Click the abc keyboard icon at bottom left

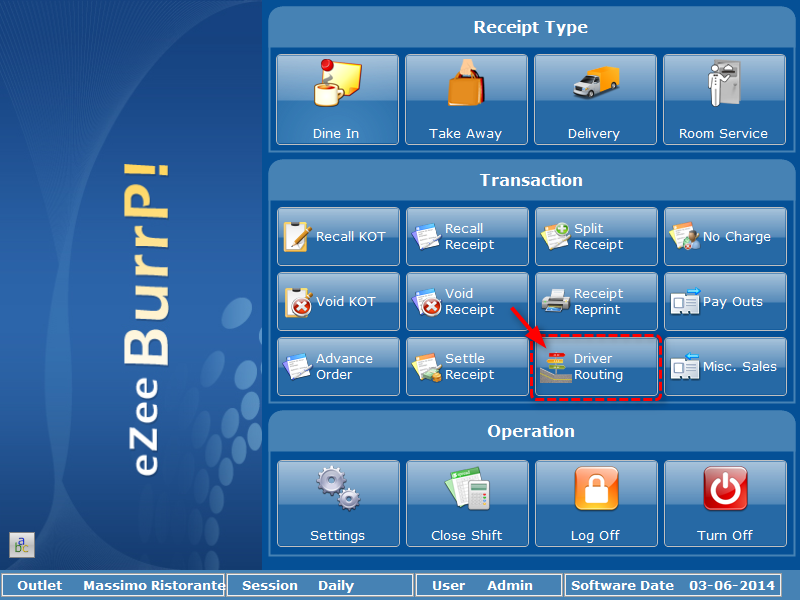point(21,545)
